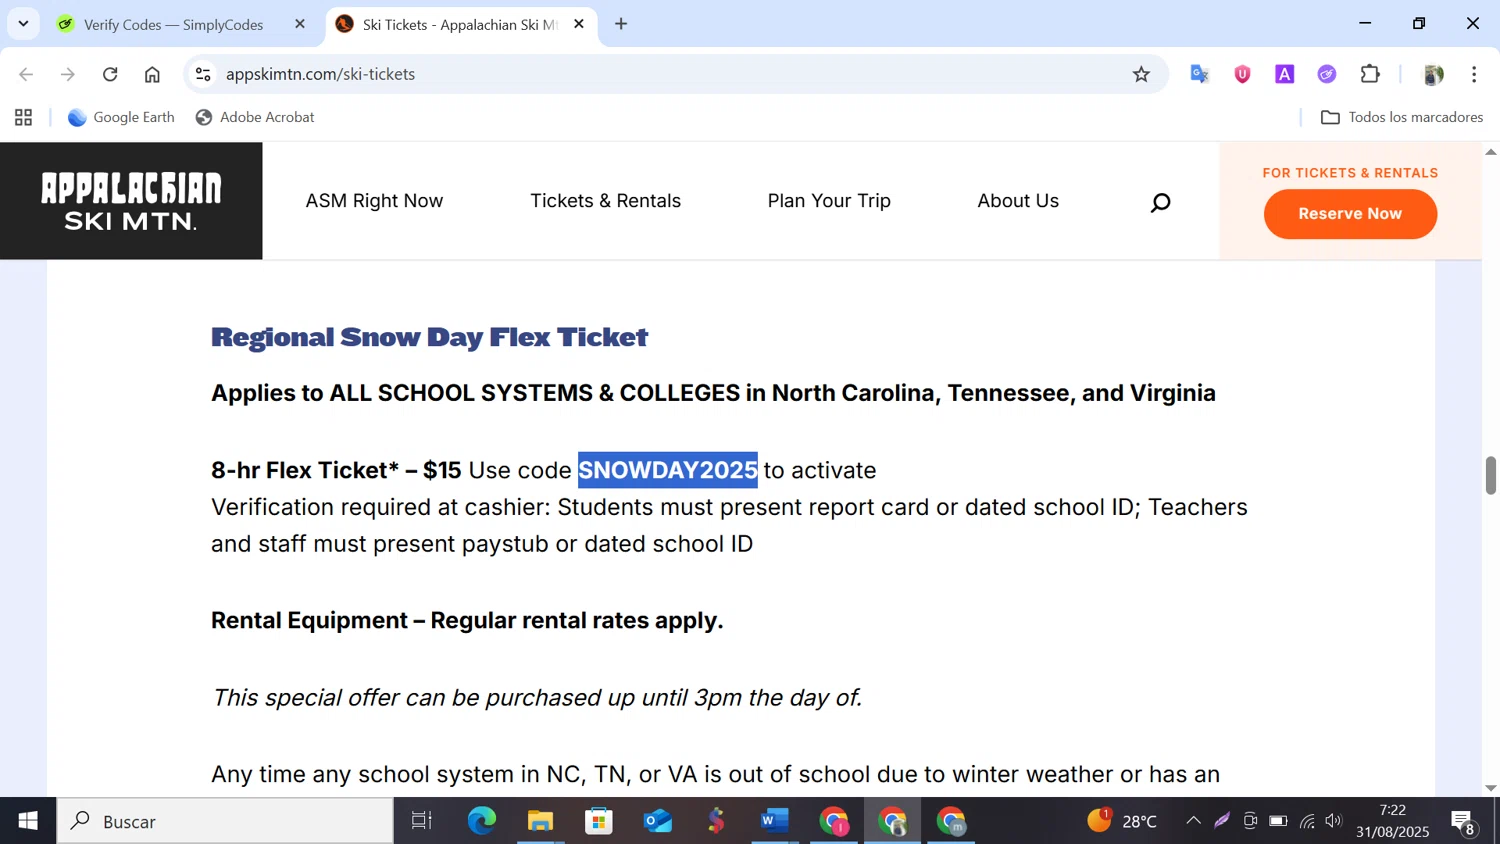Viewport: 1500px width, 844px height.
Task: Open the site search magnifier
Action: (x=1160, y=203)
